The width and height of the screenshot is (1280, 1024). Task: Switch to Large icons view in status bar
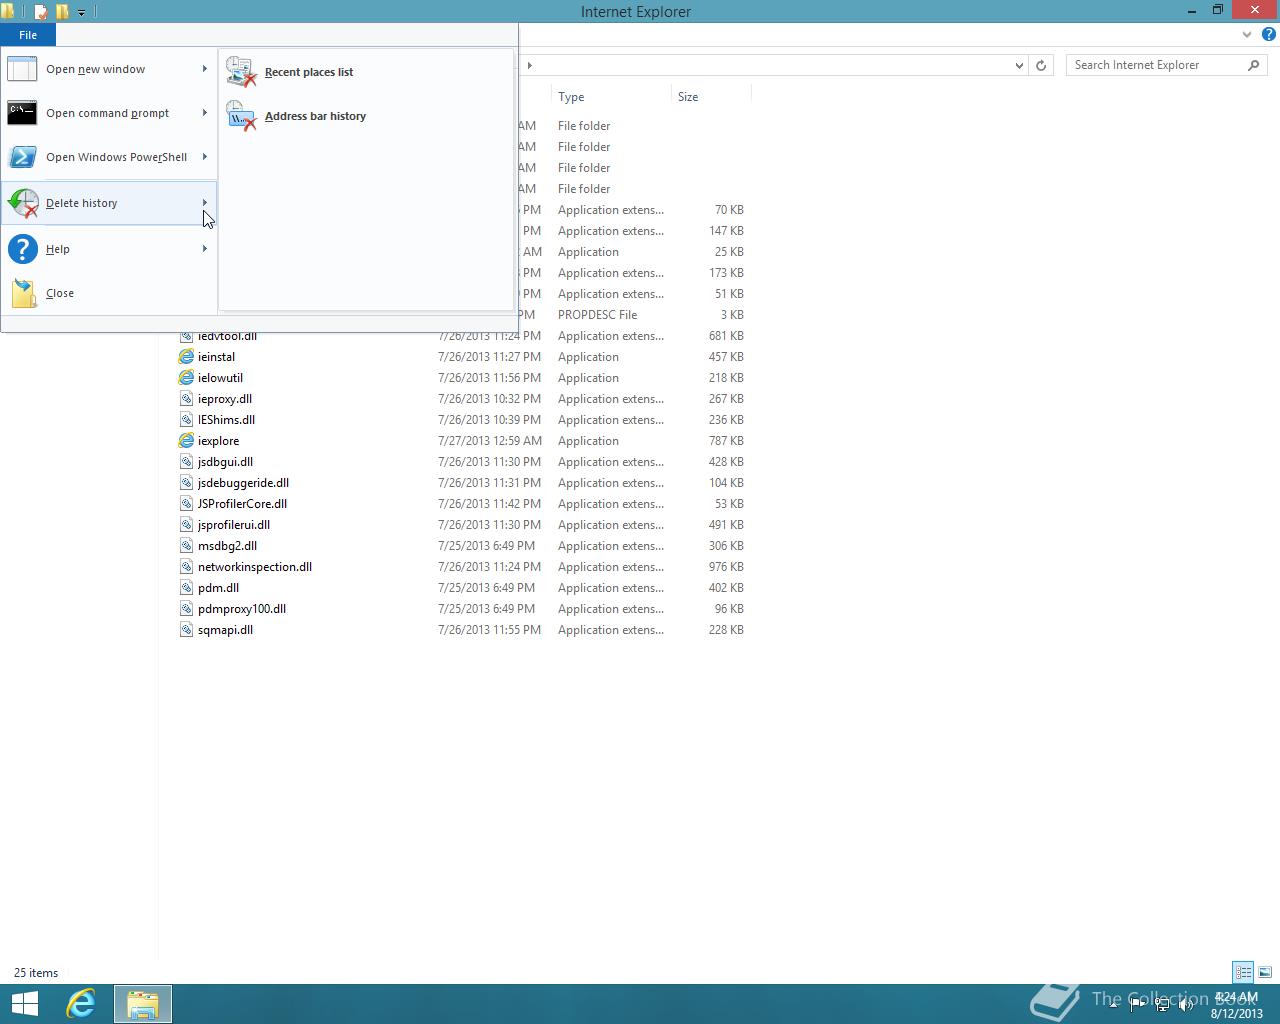click(1265, 972)
